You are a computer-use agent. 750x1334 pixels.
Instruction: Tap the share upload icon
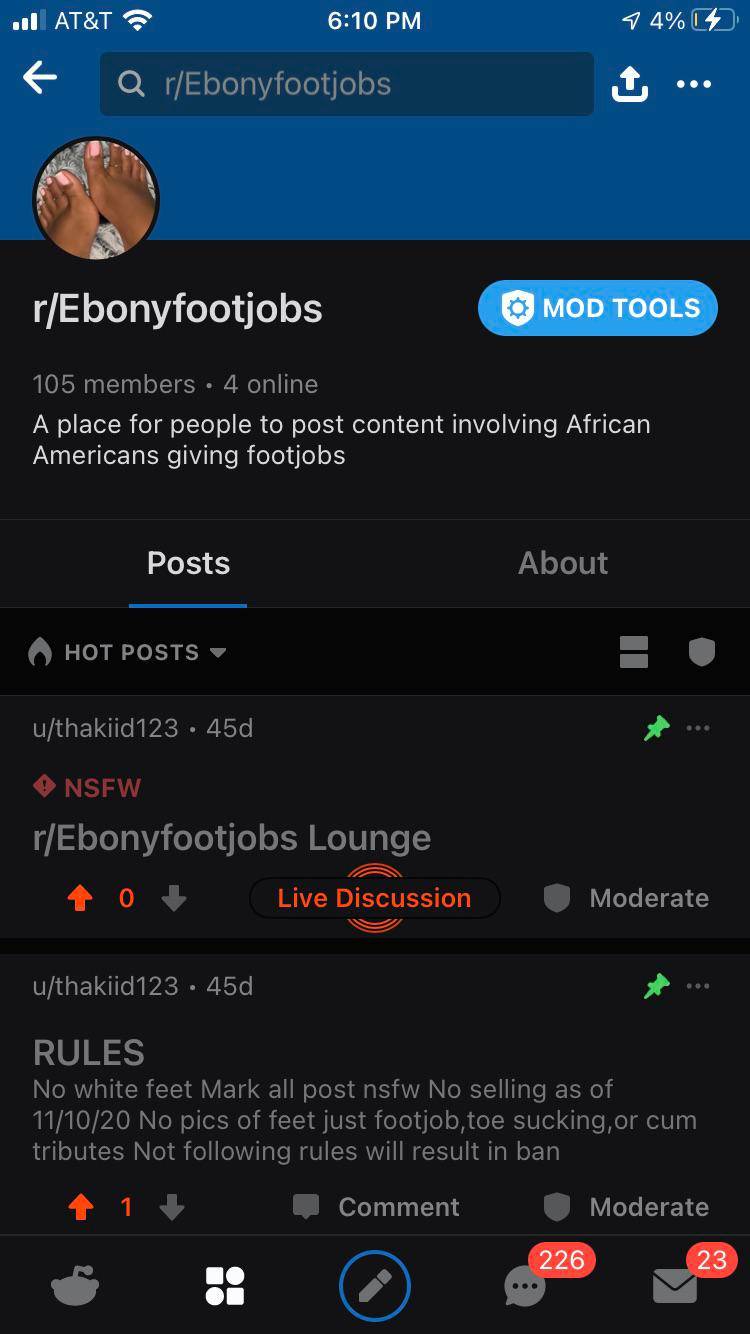[629, 84]
